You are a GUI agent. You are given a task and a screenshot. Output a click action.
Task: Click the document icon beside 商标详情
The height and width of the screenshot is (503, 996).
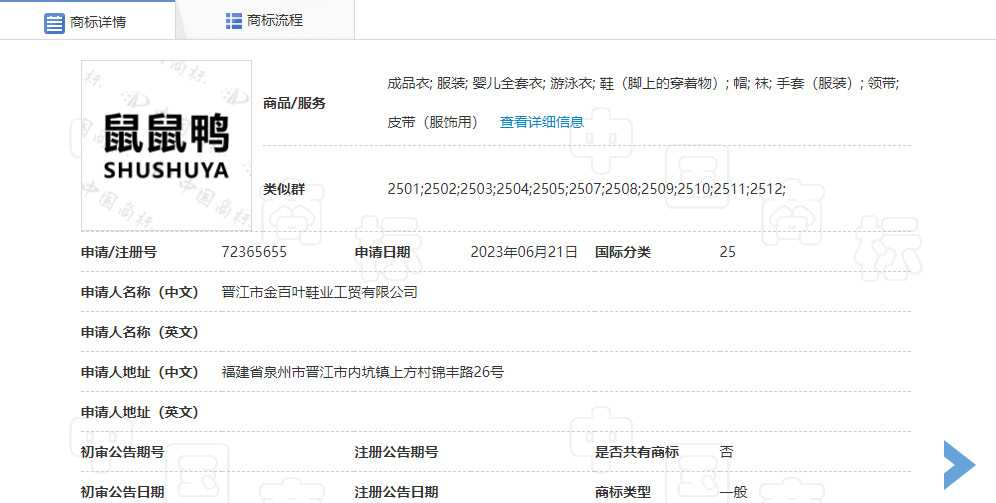(x=54, y=22)
